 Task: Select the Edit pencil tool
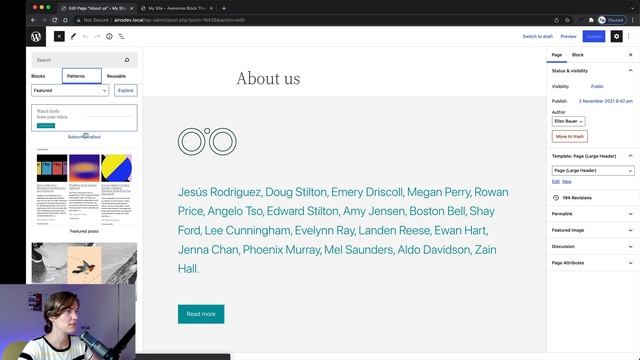pyautogui.click(x=73, y=36)
